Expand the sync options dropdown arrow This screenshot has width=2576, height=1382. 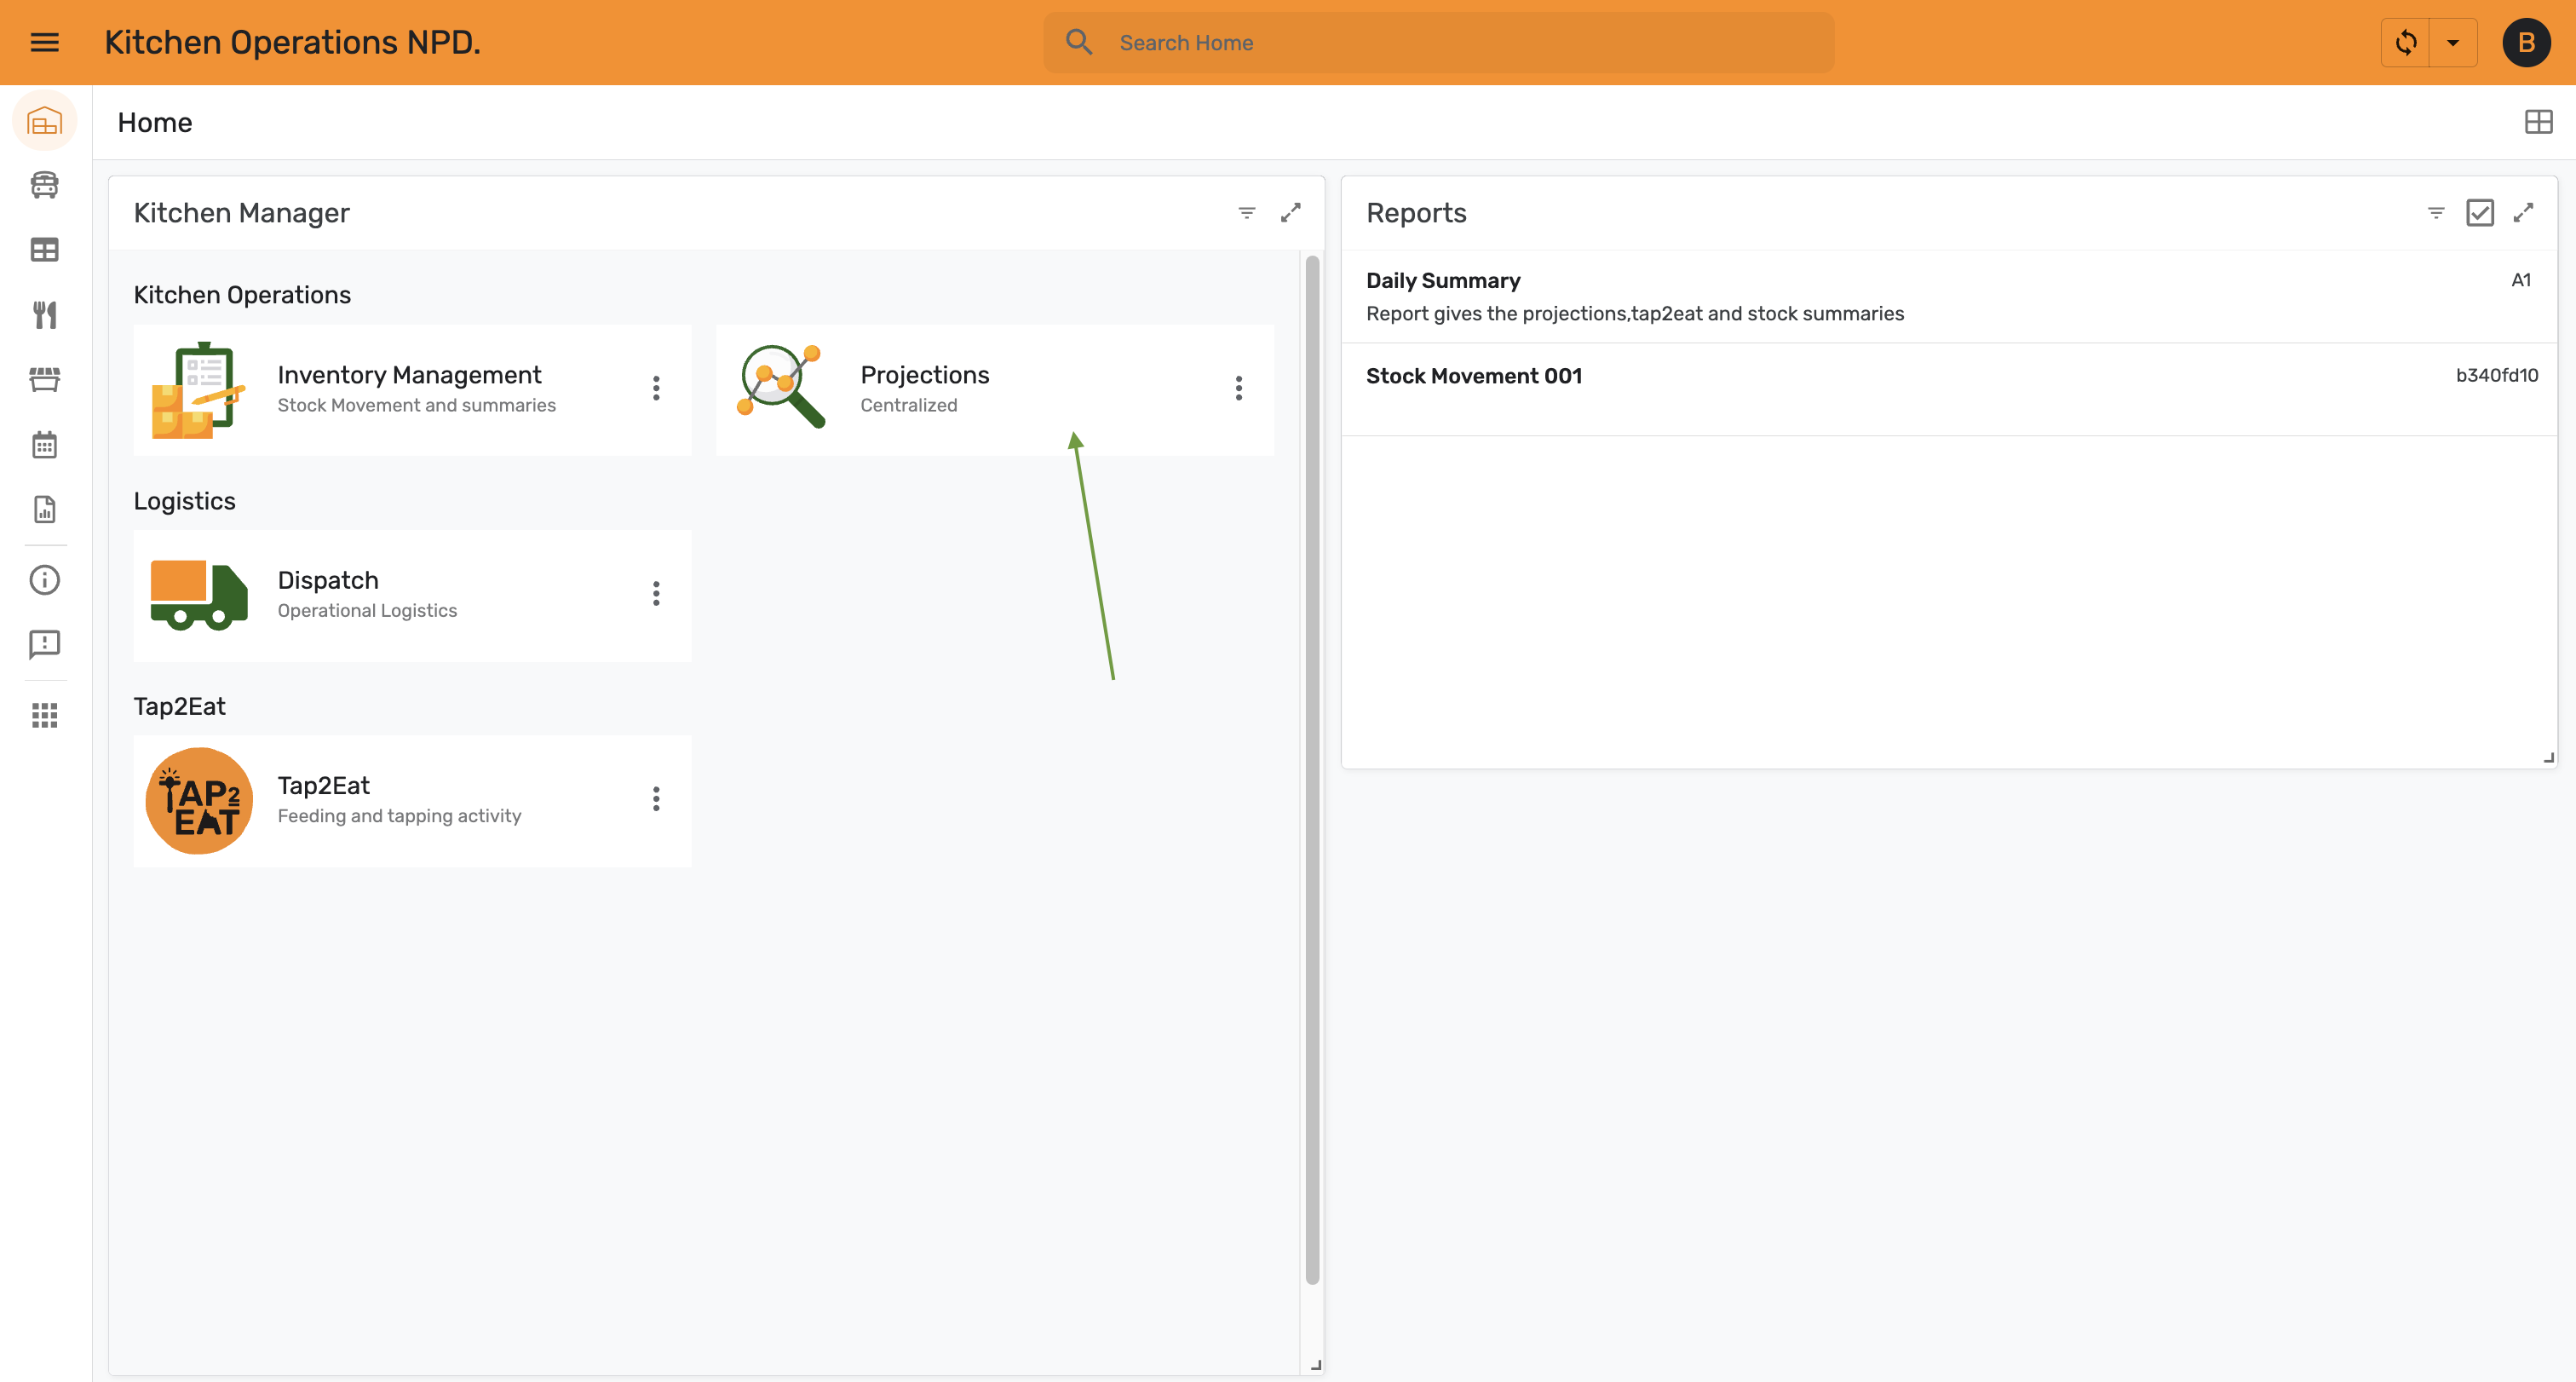coord(2453,42)
